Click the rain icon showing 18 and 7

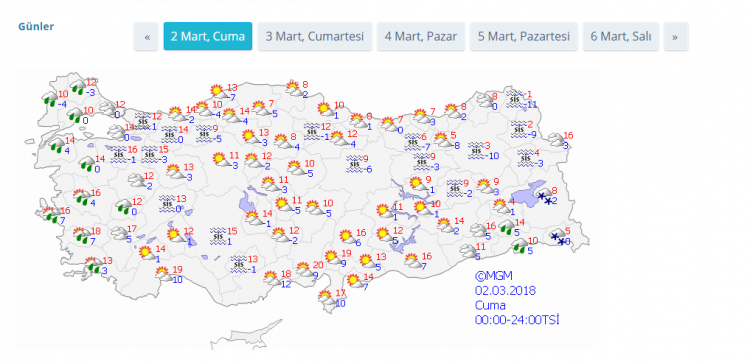point(82,236)
